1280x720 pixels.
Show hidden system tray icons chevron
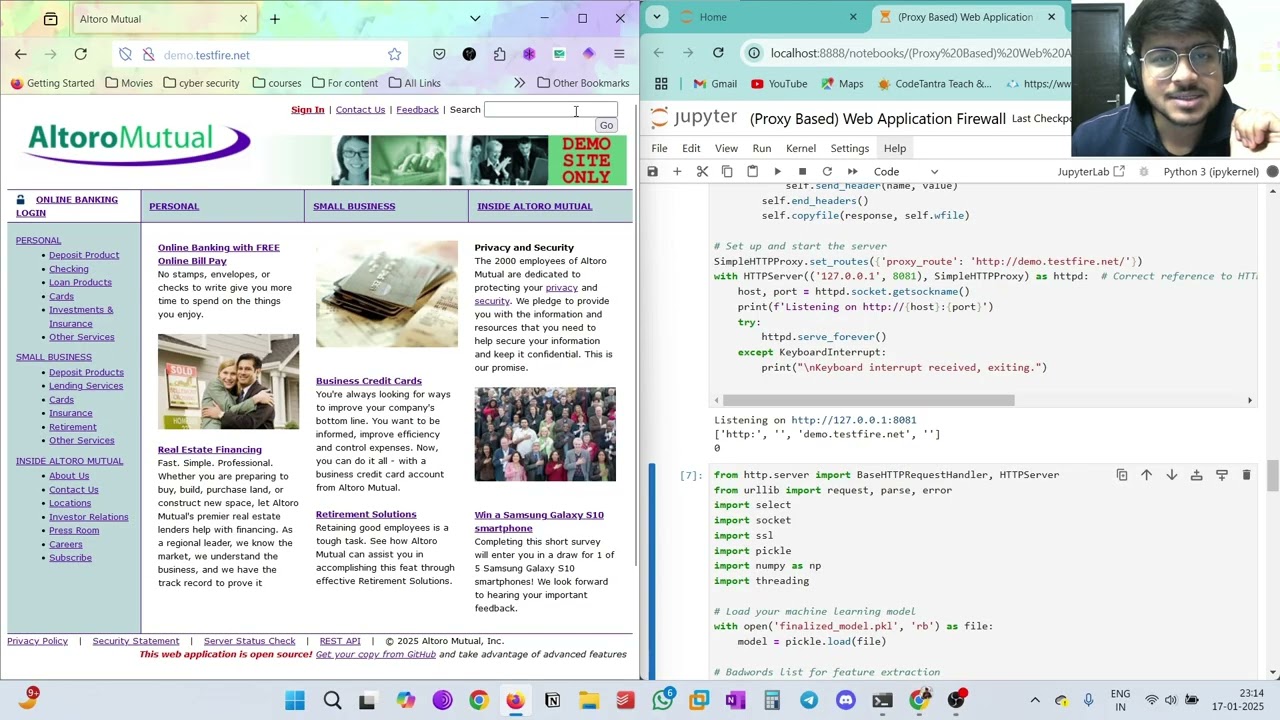1035,701
